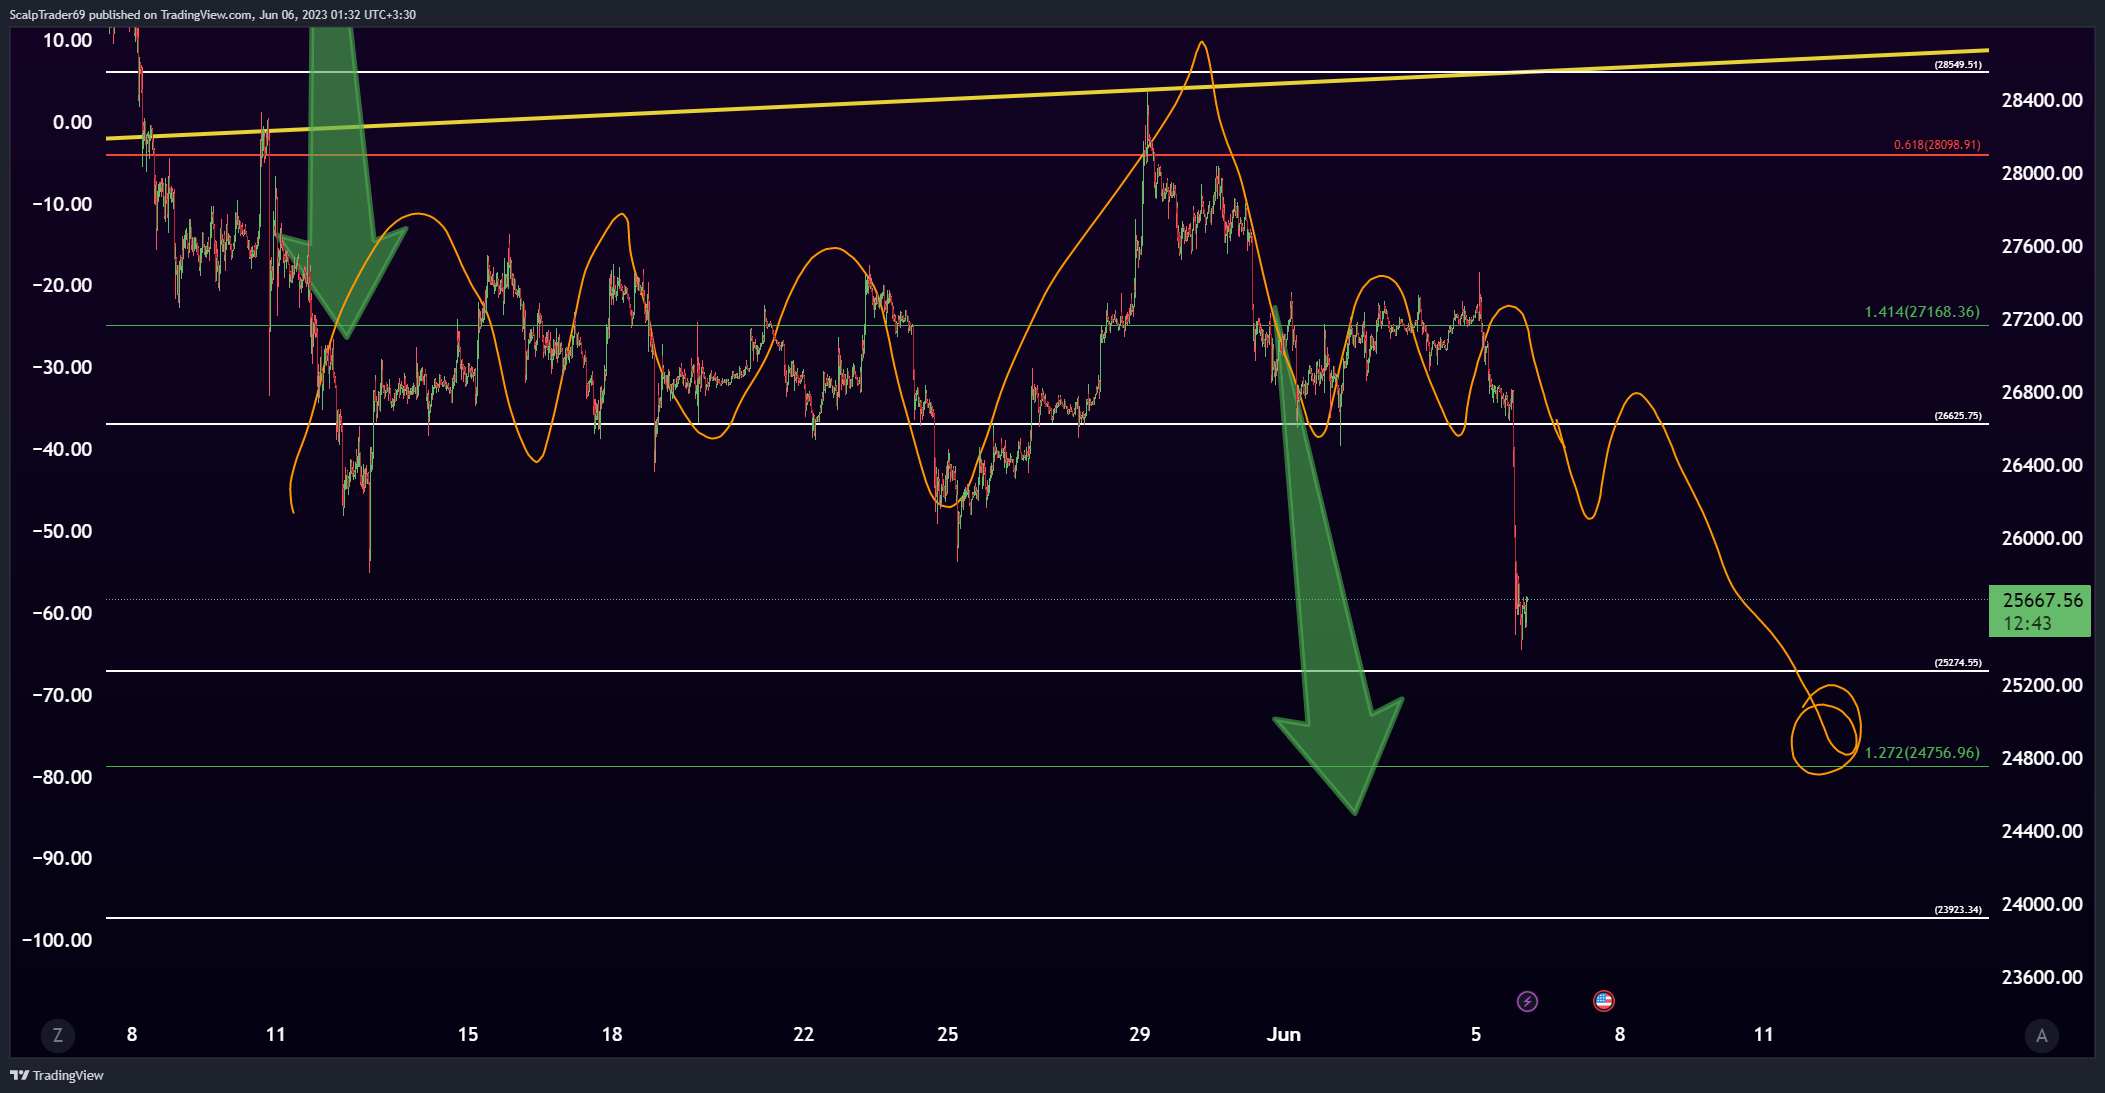The image size is (2105, 1093).
Task: Click the 29 date label on time axis
Action: [x=1140, y=1034]
